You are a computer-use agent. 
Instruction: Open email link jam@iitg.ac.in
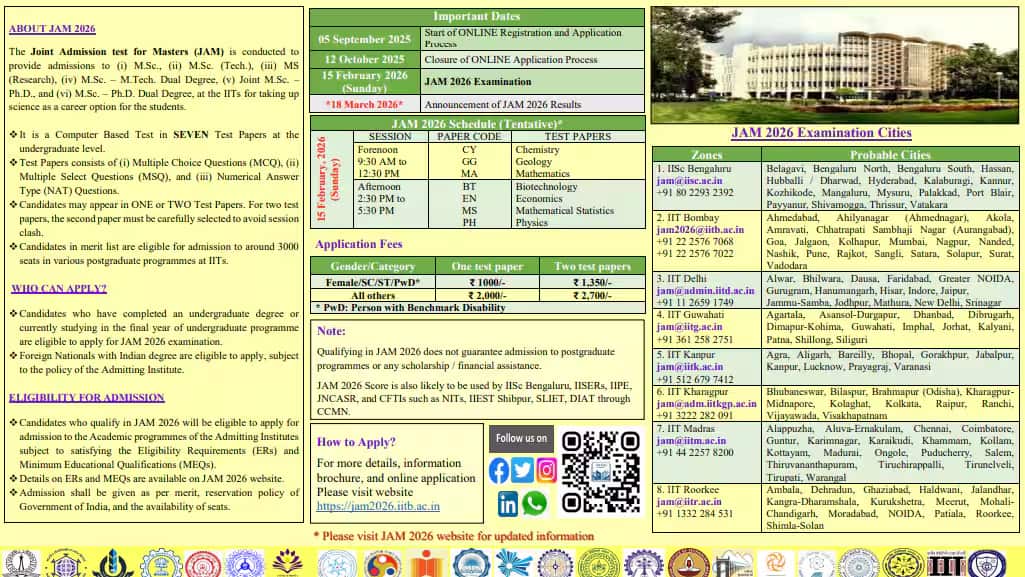tap(689, 327)
